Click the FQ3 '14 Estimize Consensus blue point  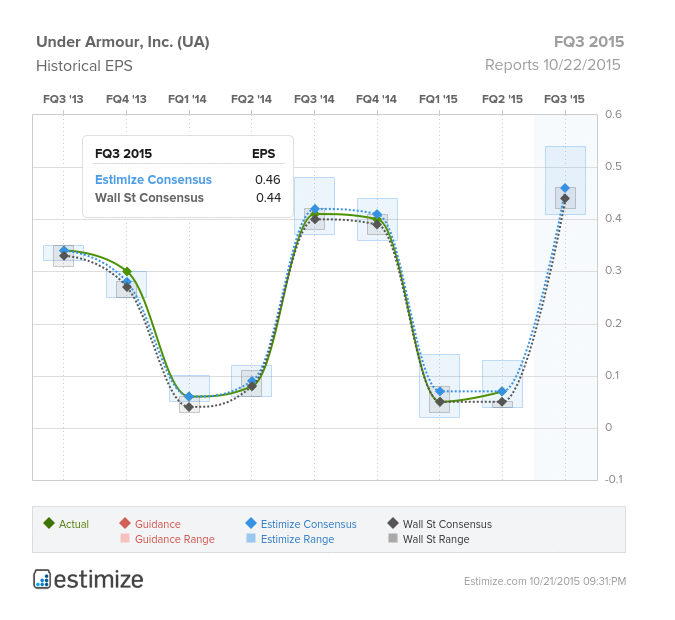315,209
